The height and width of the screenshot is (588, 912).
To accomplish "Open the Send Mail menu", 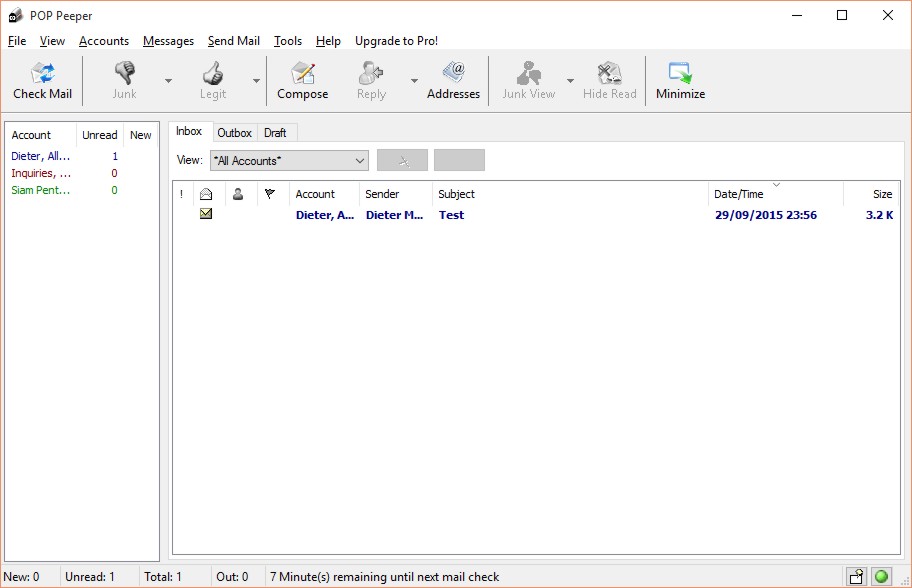I will (234, 41).
